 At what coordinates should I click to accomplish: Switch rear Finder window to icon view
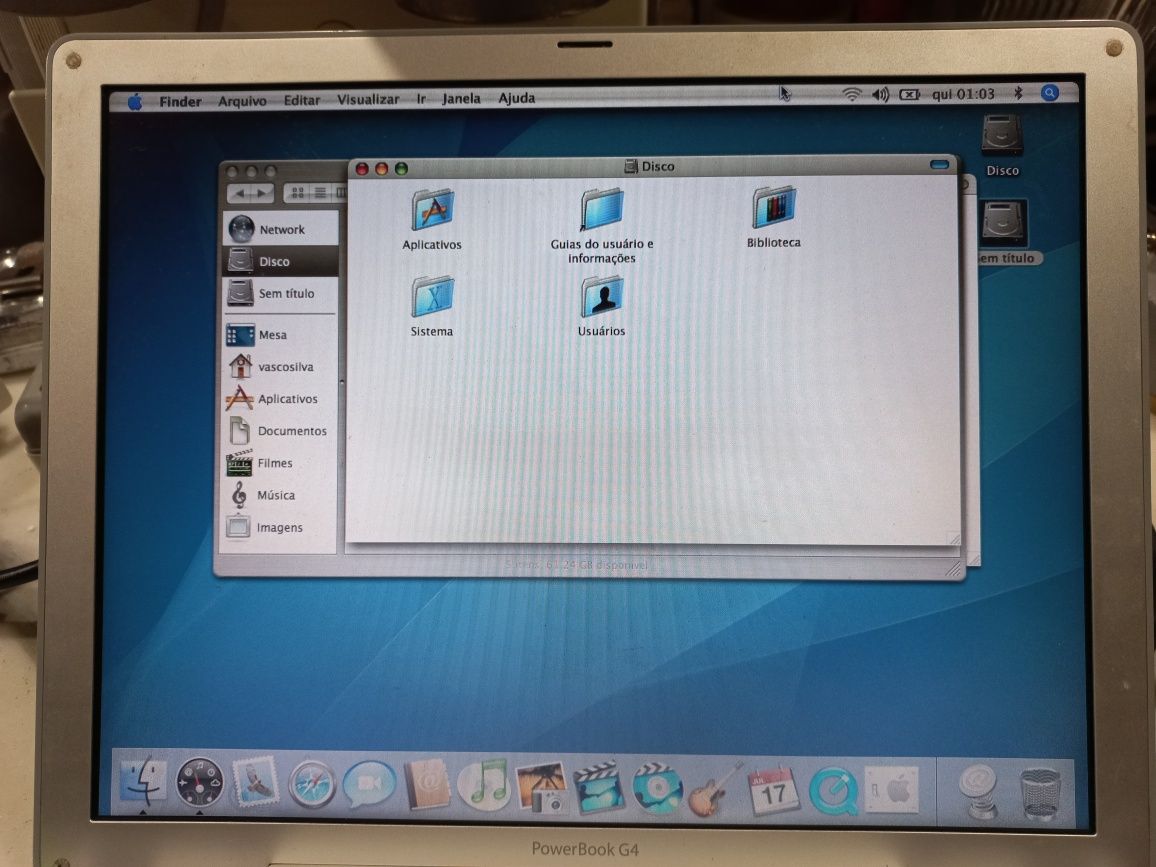click(x=297, y=193)
